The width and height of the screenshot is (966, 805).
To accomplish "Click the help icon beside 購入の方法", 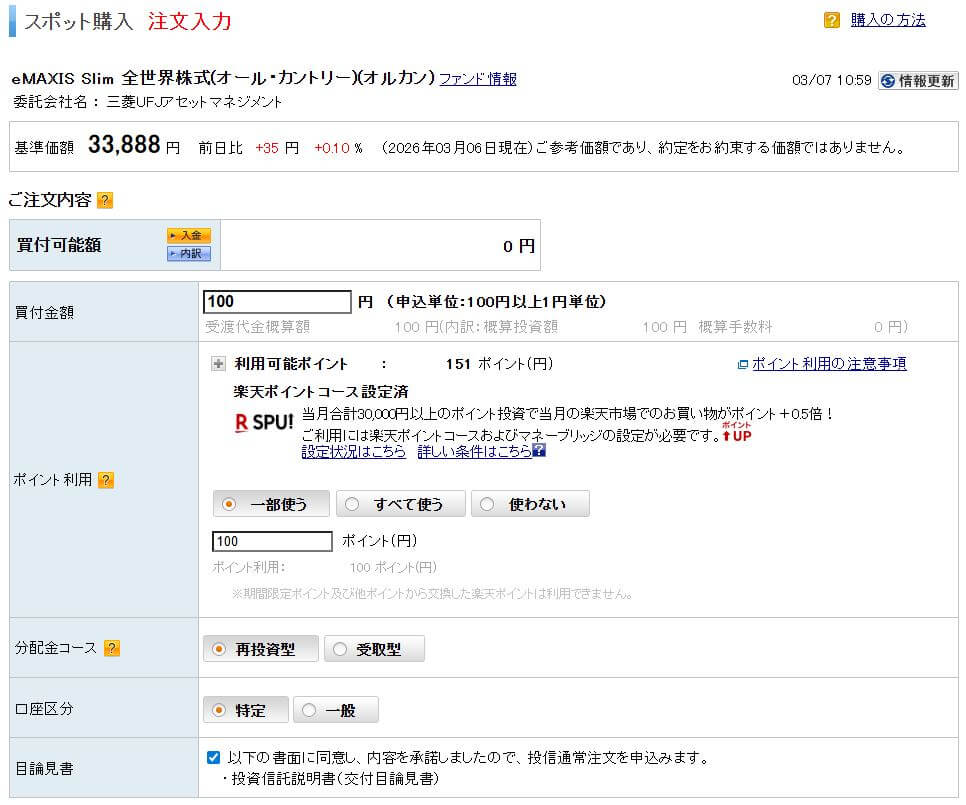I will [831, 20].
